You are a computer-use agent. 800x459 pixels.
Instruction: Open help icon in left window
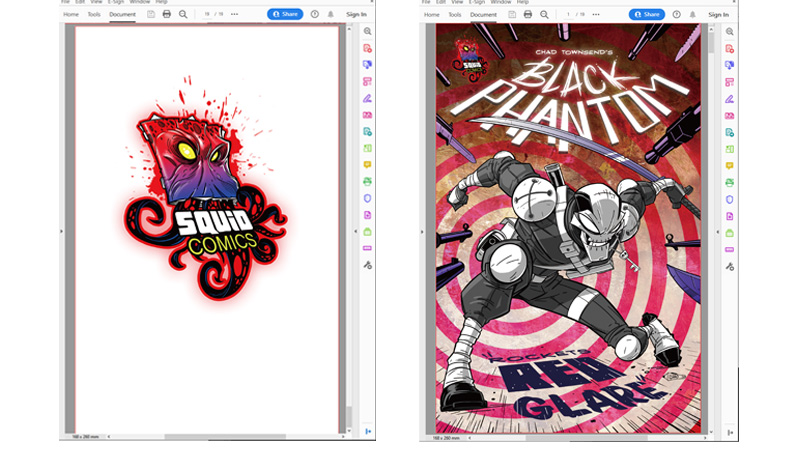(x=315, y=14)
